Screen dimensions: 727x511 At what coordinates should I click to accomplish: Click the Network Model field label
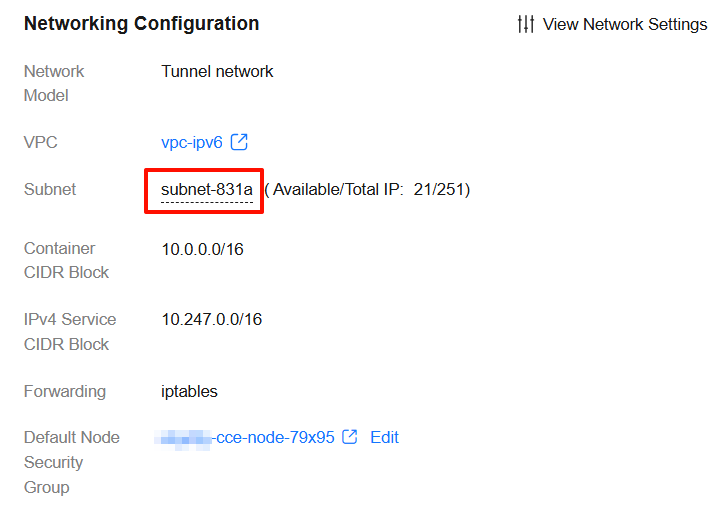click(54, 84)
